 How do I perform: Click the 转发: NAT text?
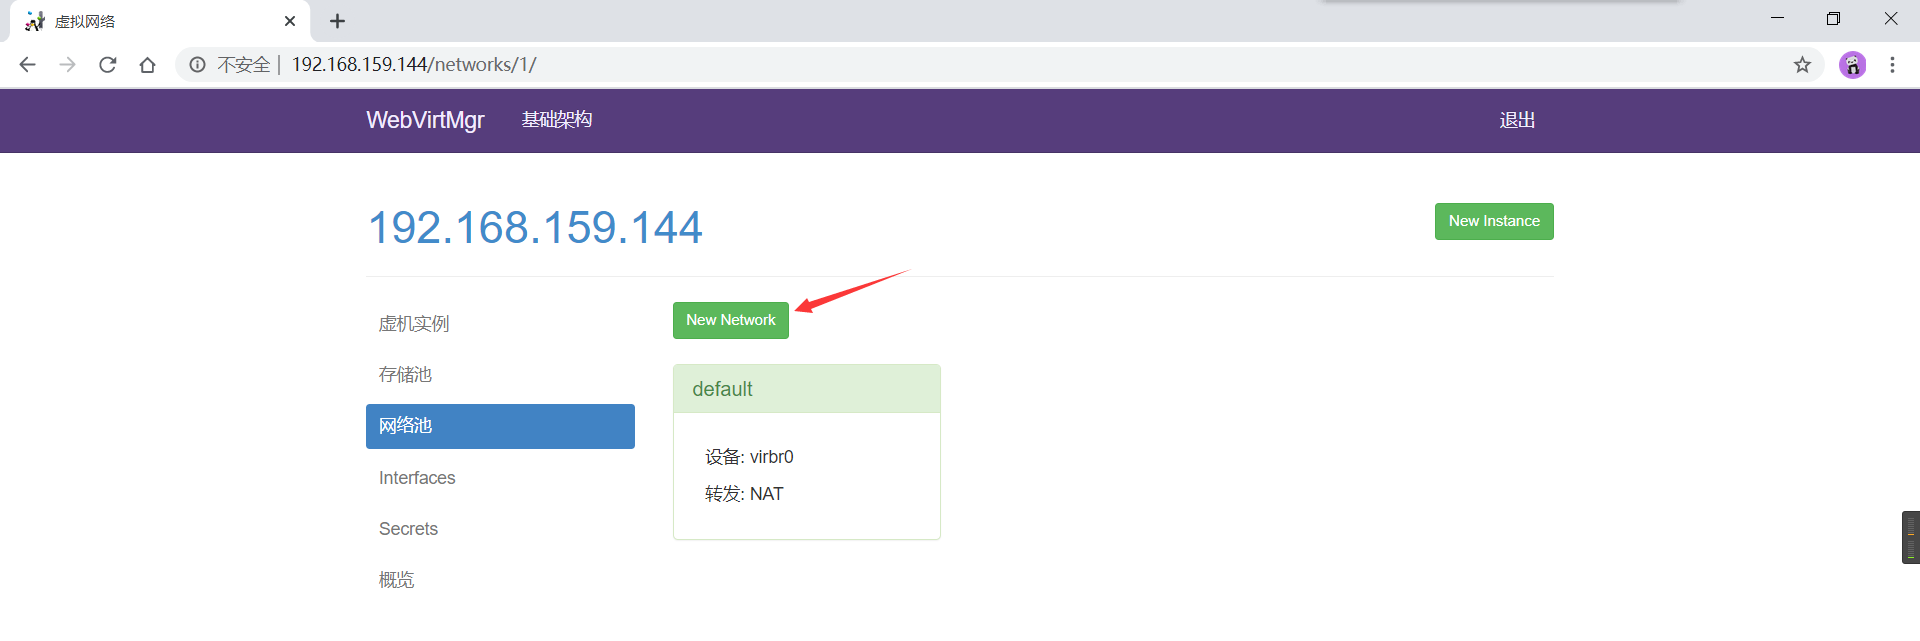(x=744, y=494)
